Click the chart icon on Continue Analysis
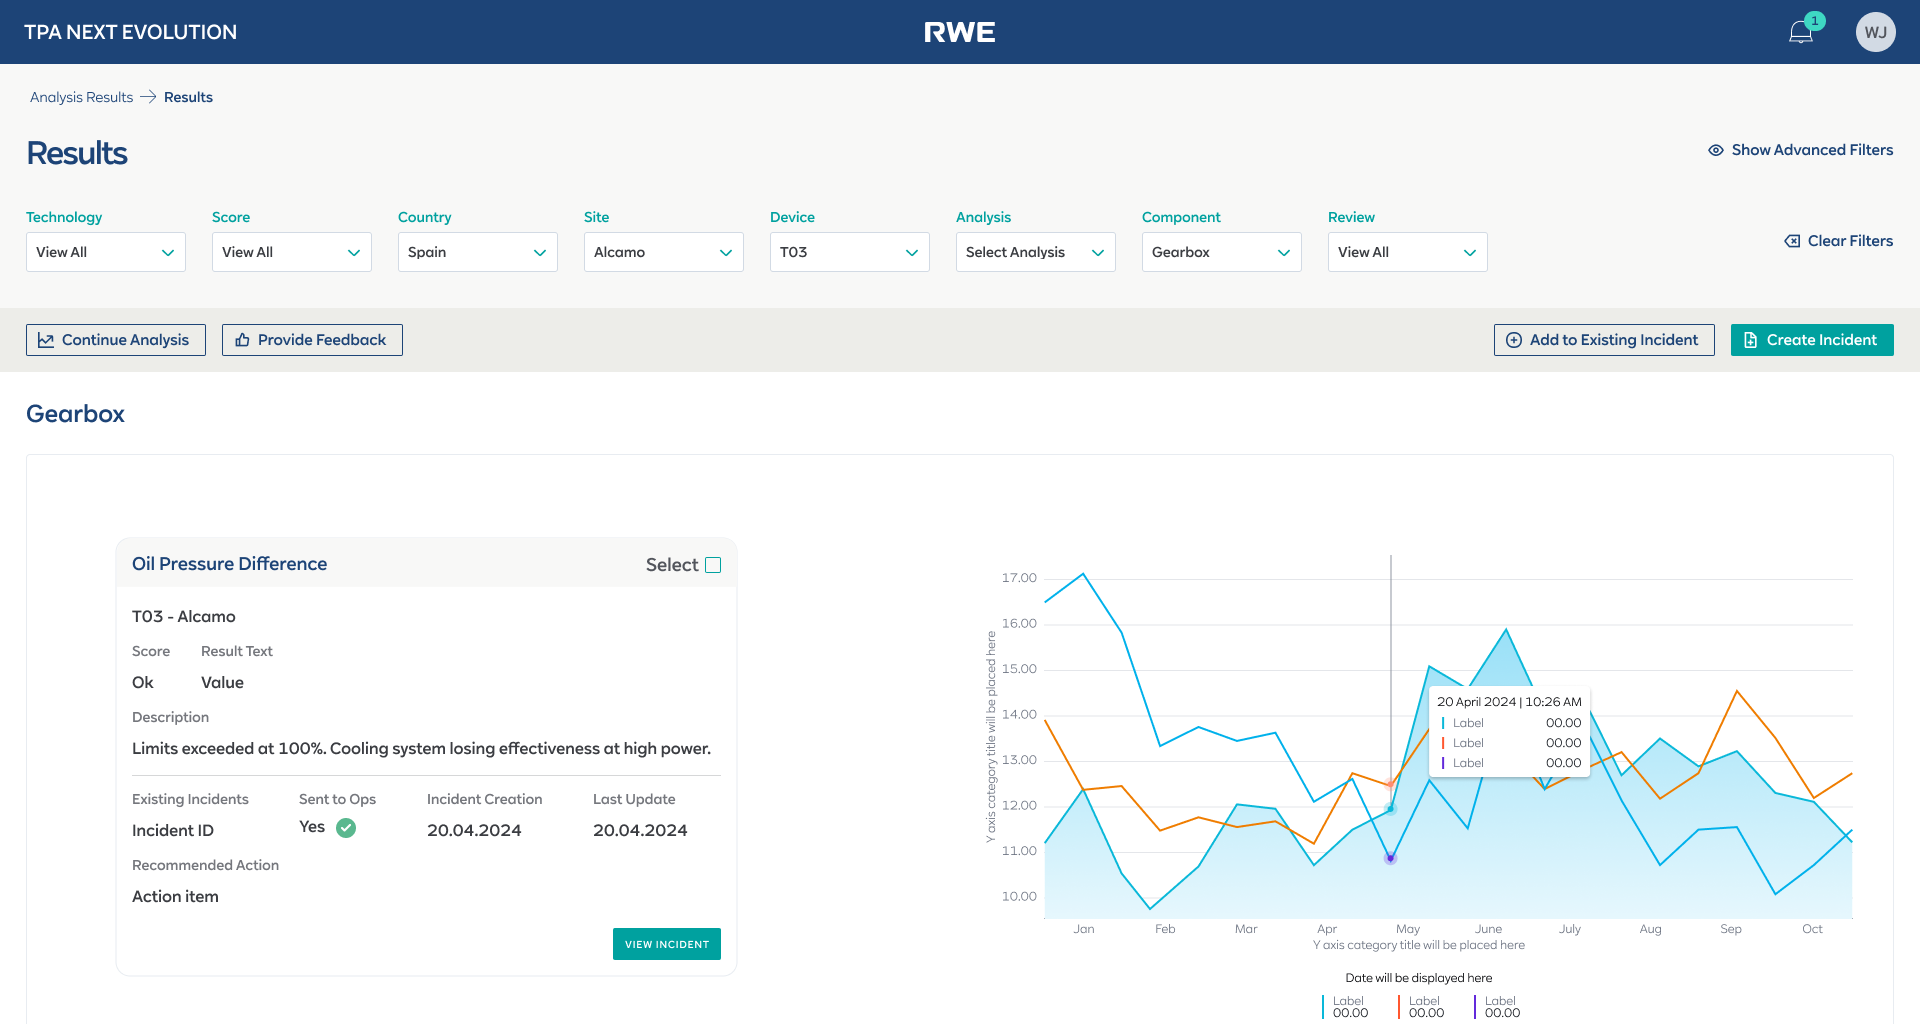This screenshot has height=1024, width=1920. click(46, 340)
